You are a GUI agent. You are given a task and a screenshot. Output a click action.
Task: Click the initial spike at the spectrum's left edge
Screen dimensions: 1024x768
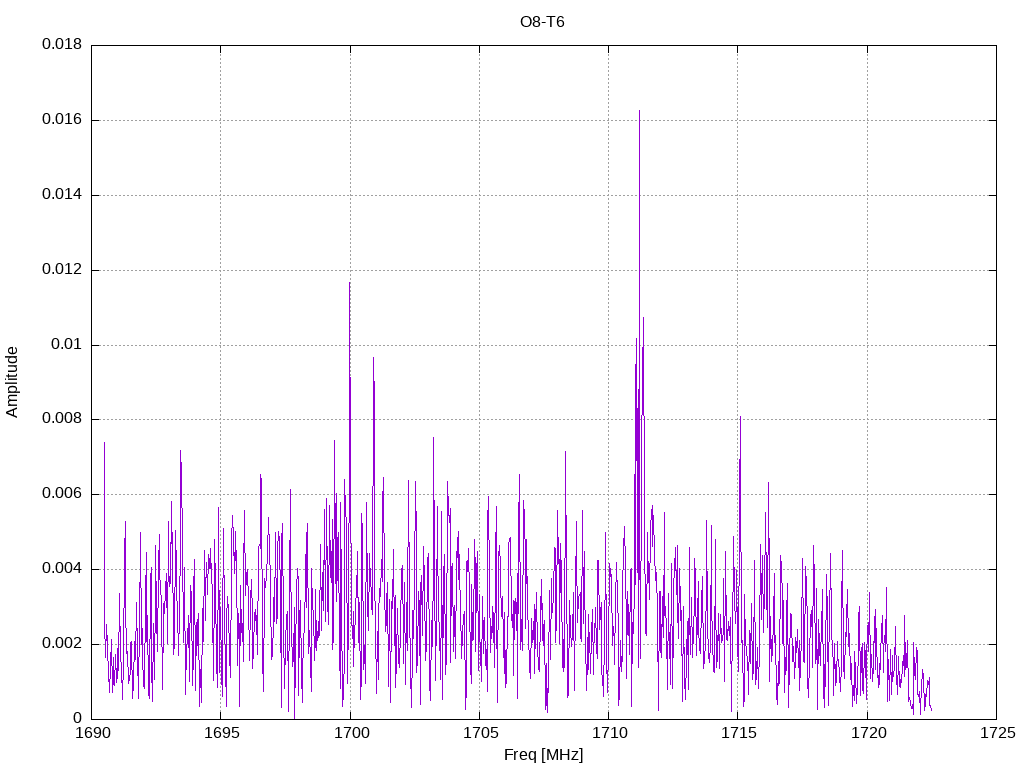[x=104, y=445]
